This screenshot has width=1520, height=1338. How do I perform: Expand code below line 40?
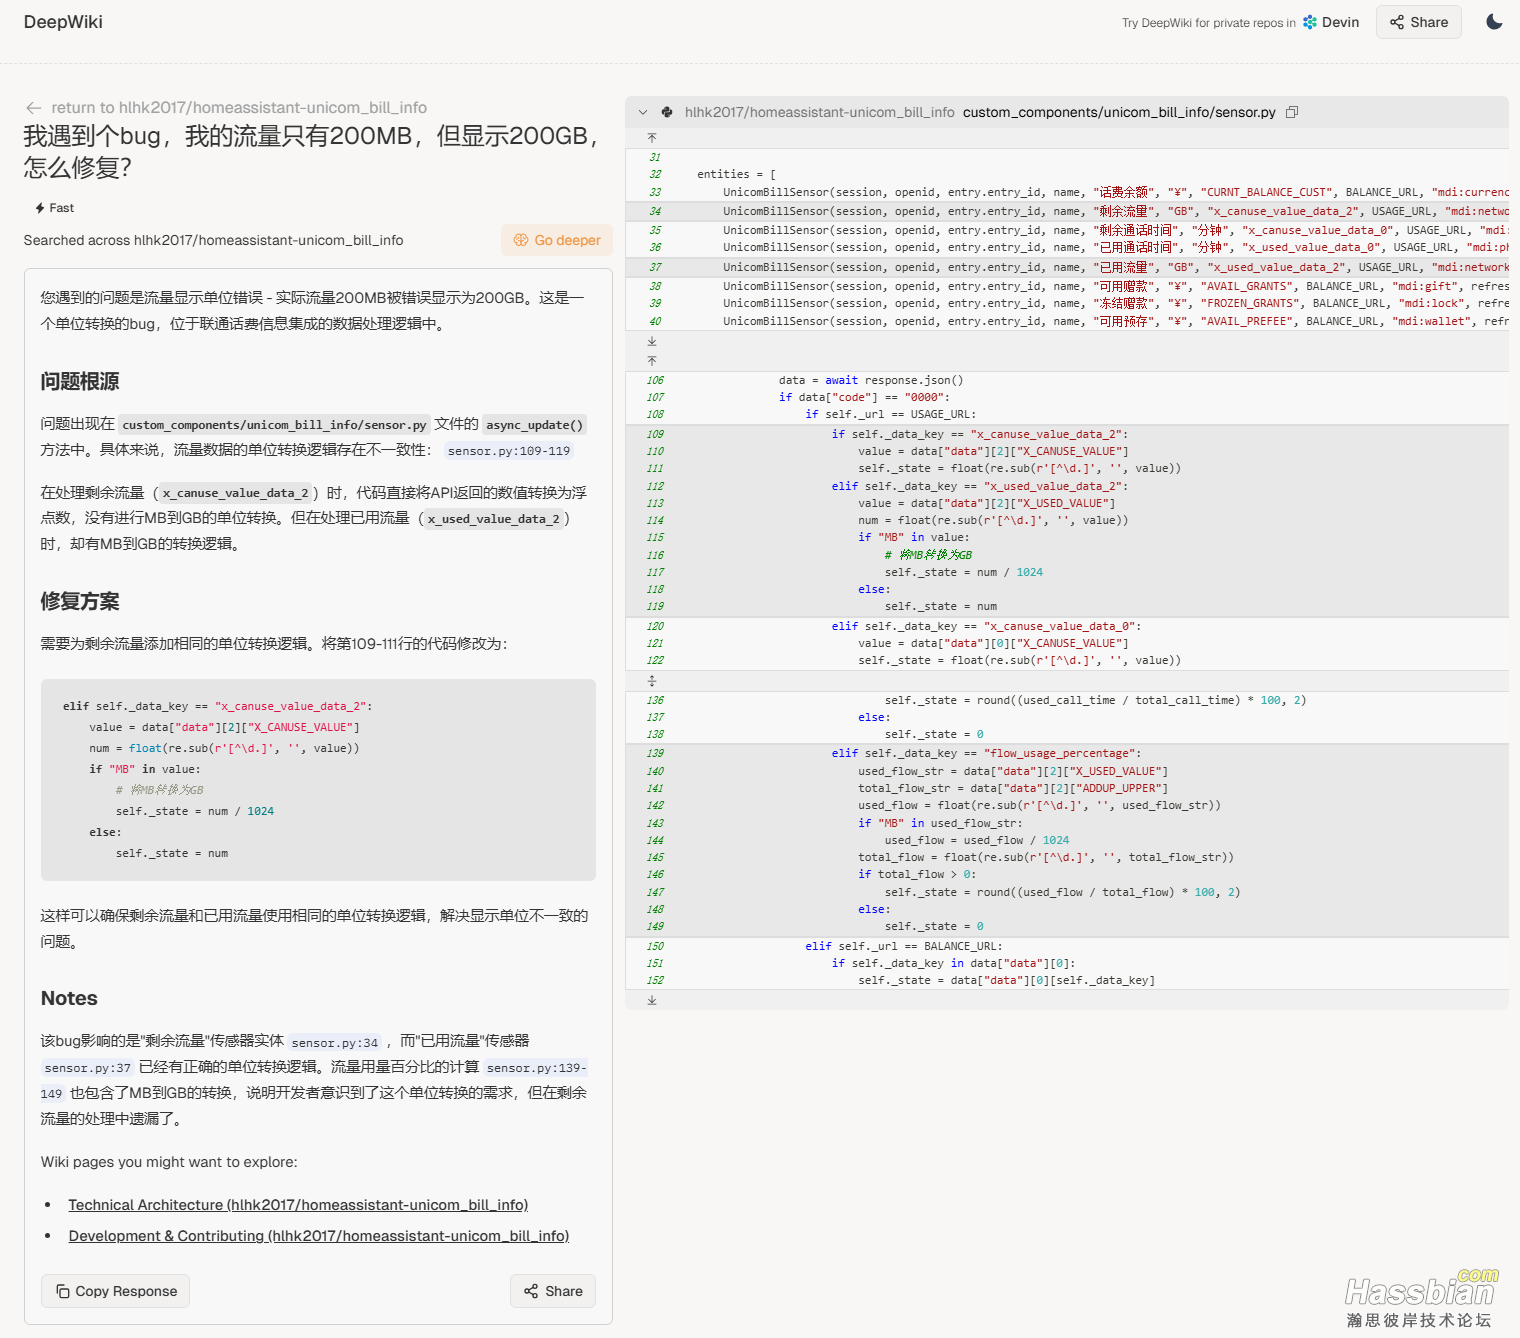(x=652, y=341)
